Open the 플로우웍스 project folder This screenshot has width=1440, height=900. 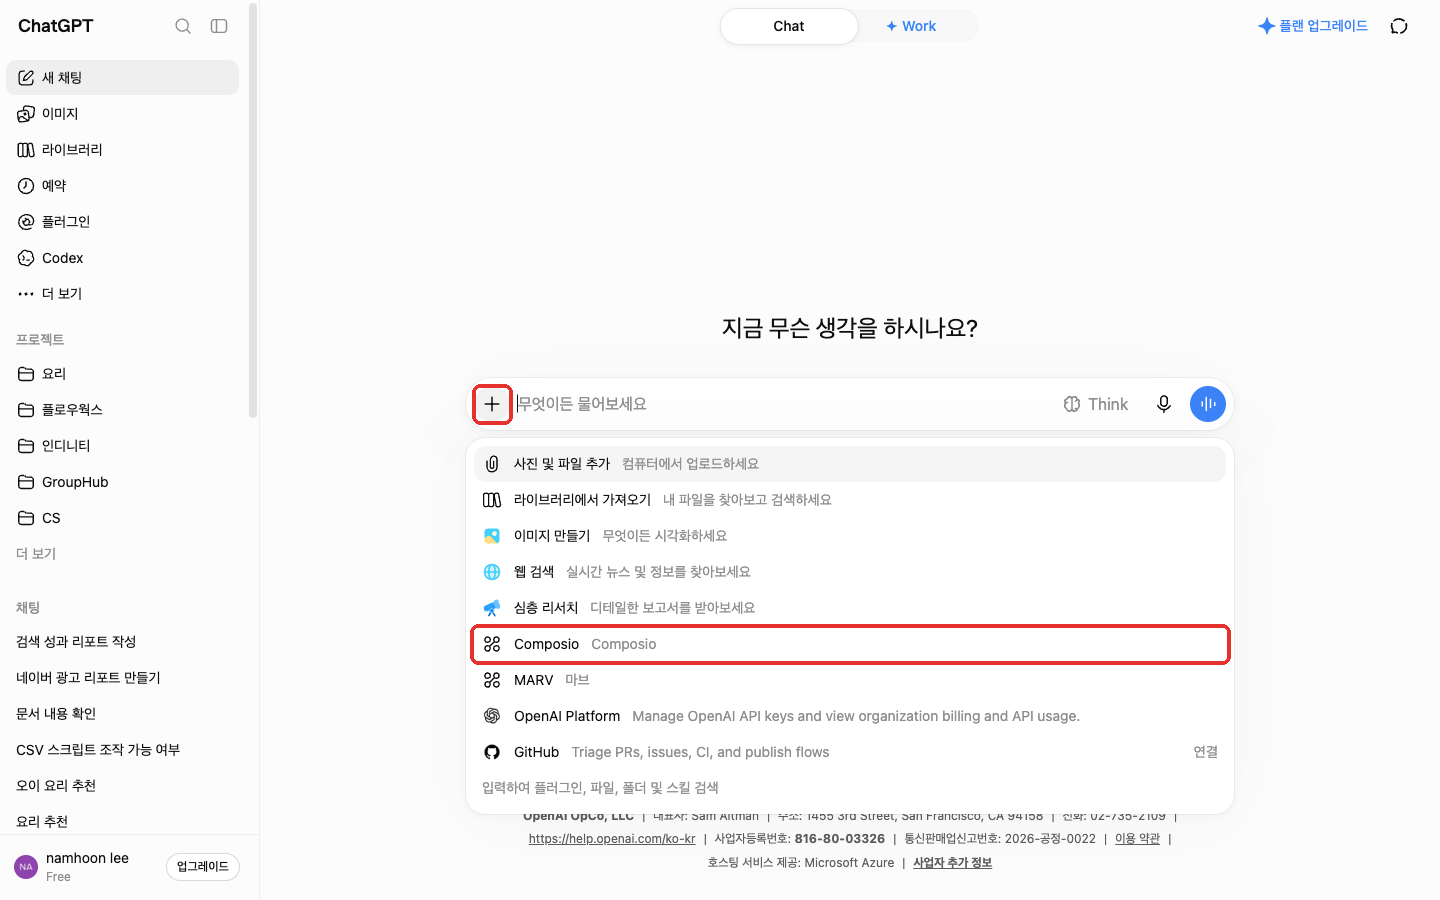click(122, 410)
